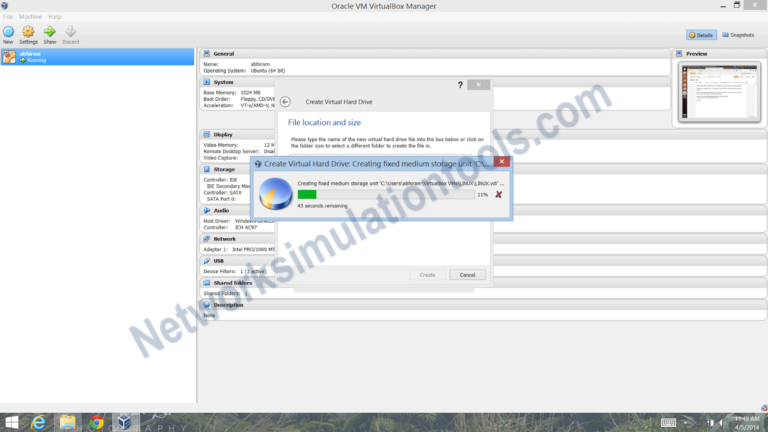Open the File menu

click(x=8, y=17)
